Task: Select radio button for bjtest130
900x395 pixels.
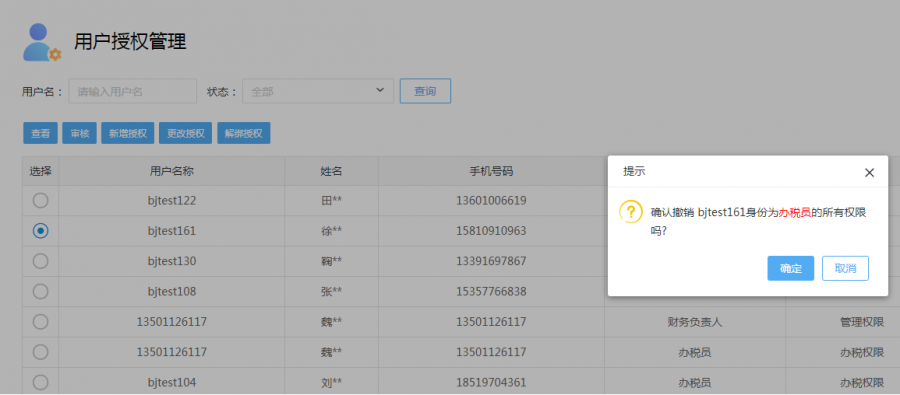Action: [40, 261]
